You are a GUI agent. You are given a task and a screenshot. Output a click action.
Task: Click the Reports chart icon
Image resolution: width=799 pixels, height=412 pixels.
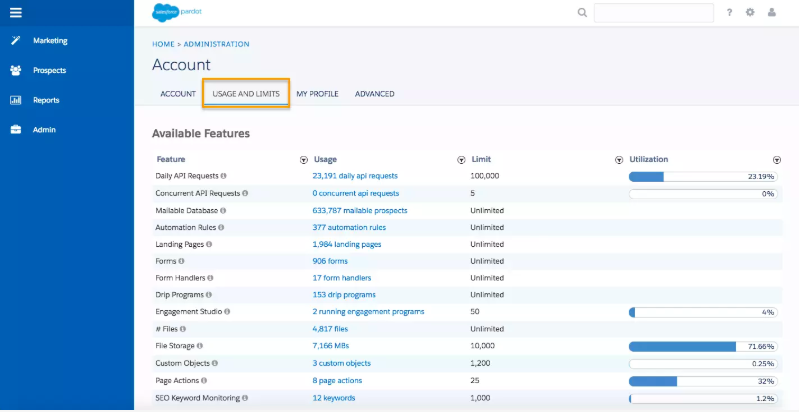(x=16, y=100)
